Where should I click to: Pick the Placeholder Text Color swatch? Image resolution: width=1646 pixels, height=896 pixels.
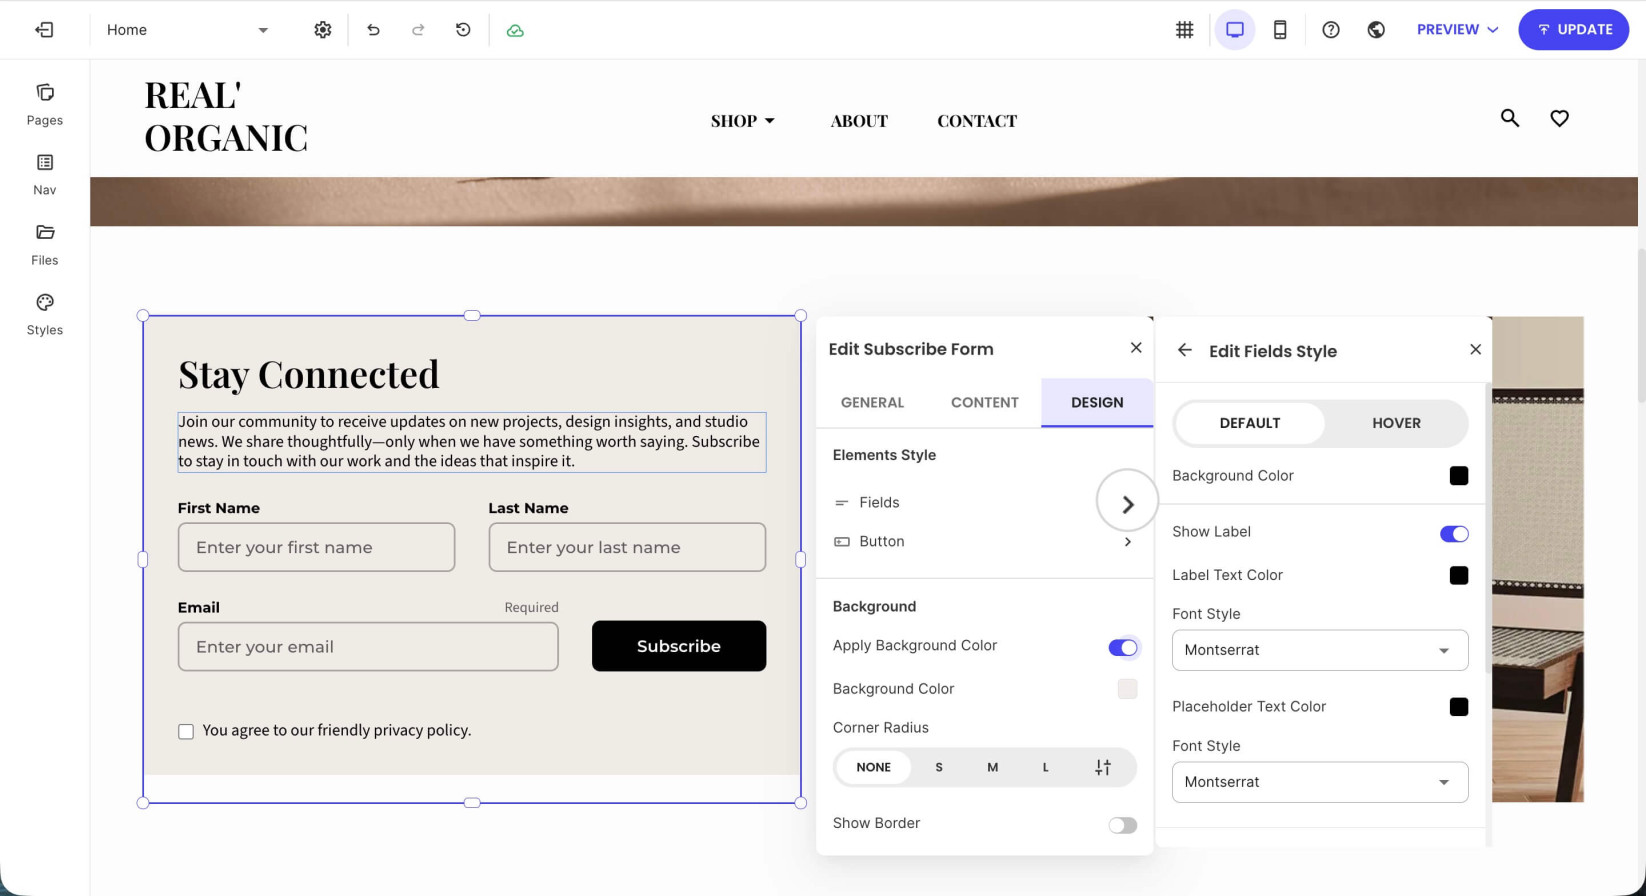pos(1459,707)
